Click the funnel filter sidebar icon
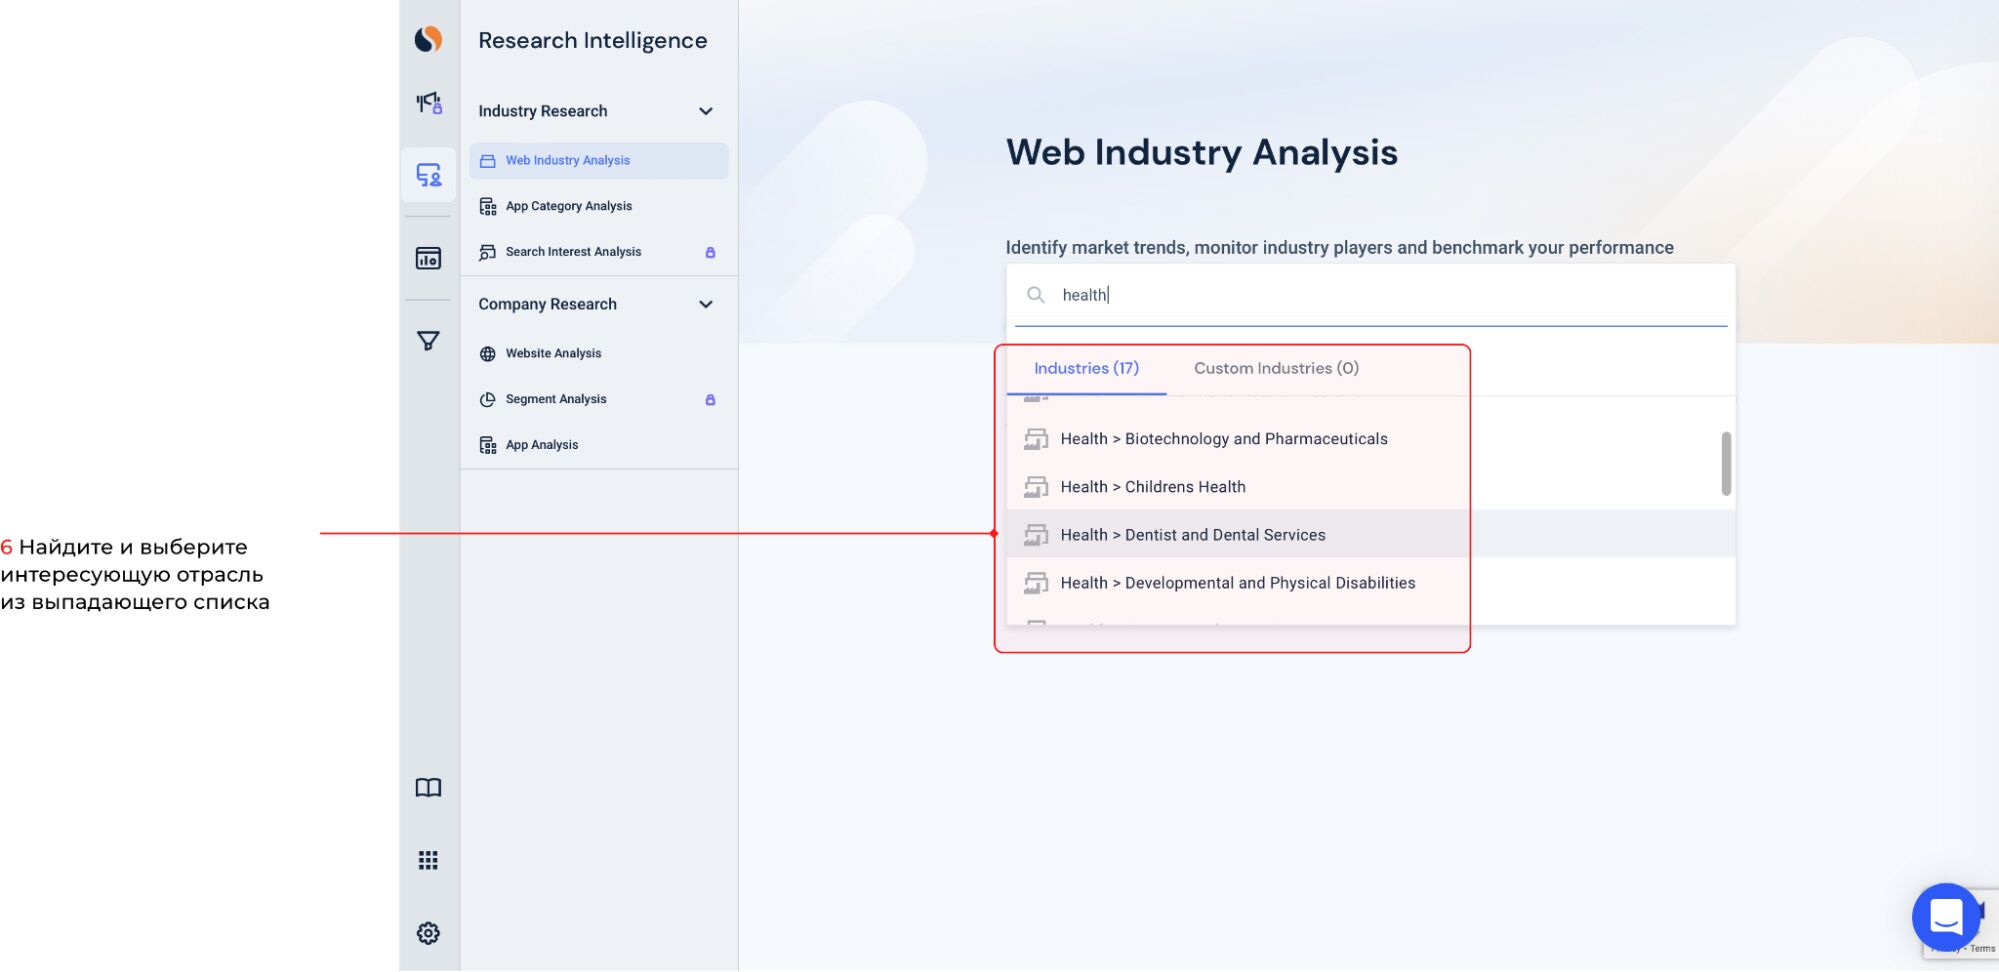This screenshot has height=972, width=1999. coord(428,341)
